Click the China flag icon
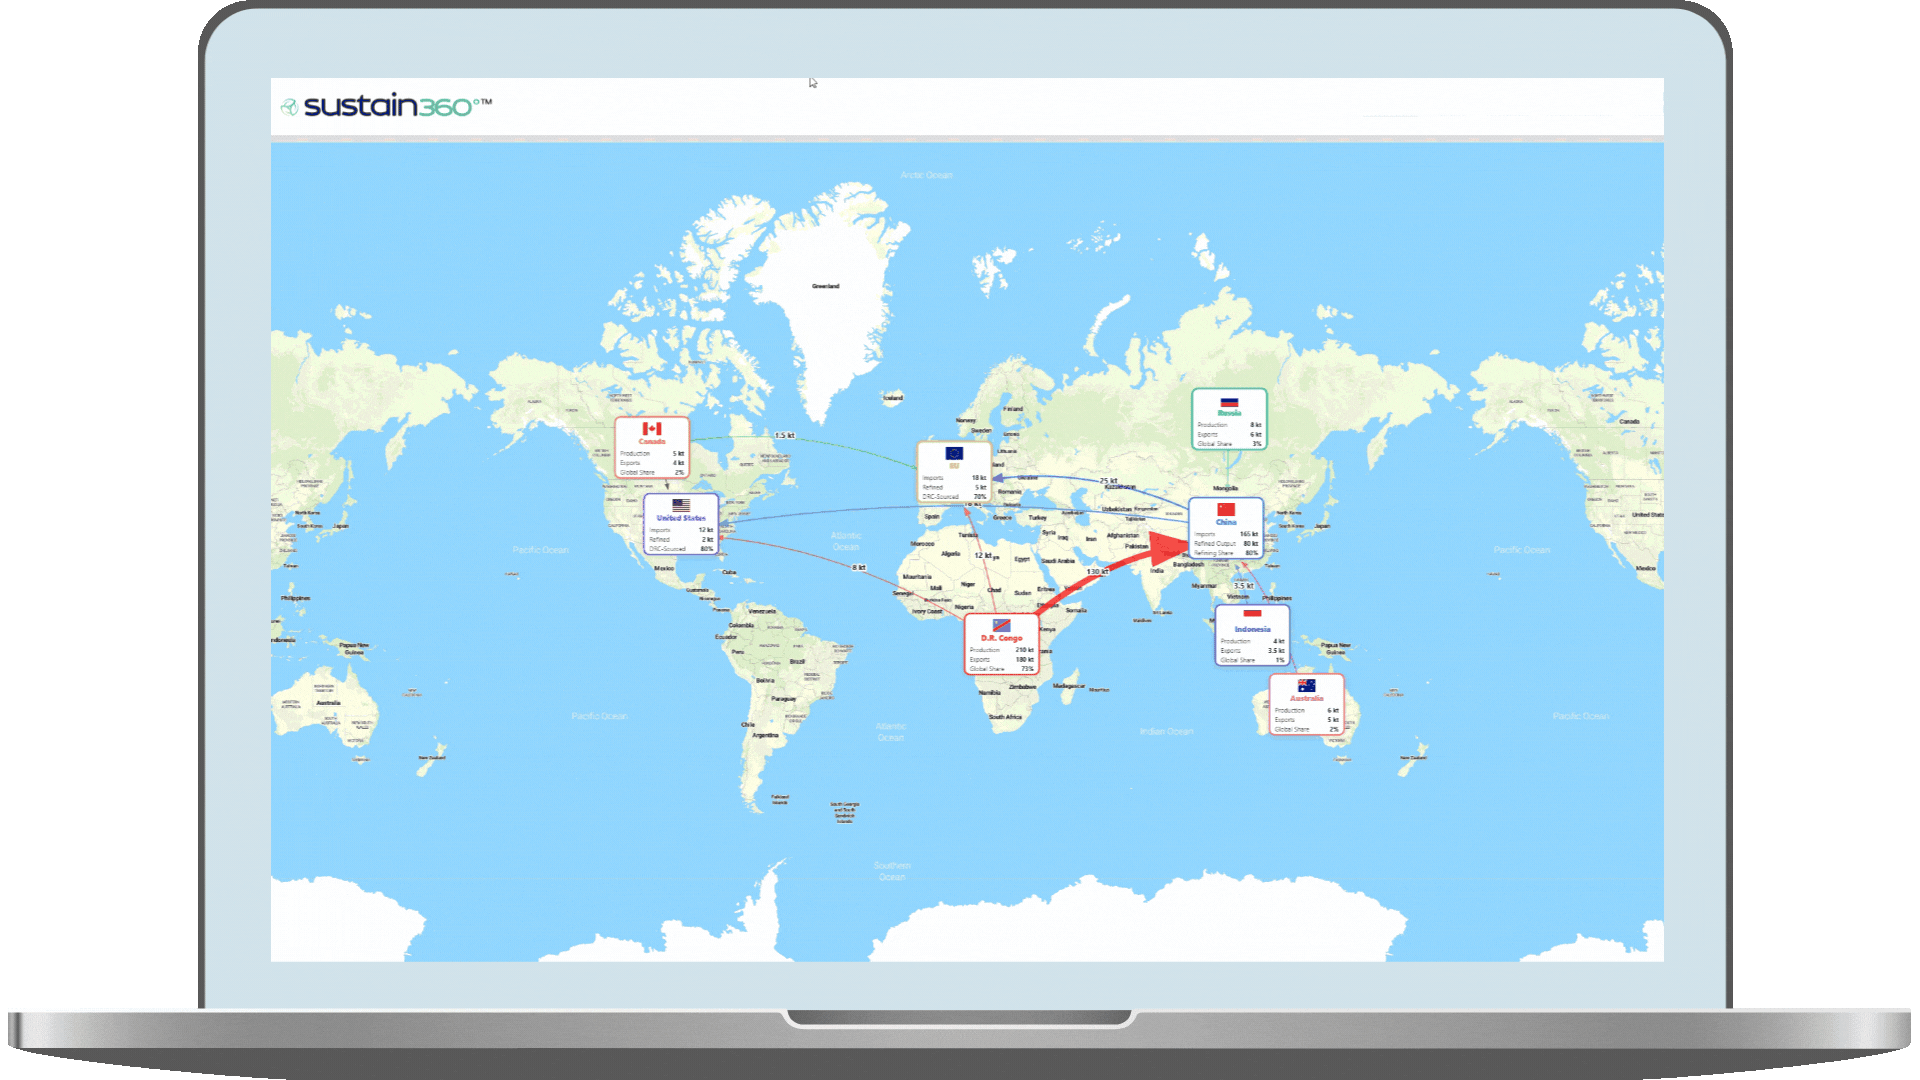 1226,509
